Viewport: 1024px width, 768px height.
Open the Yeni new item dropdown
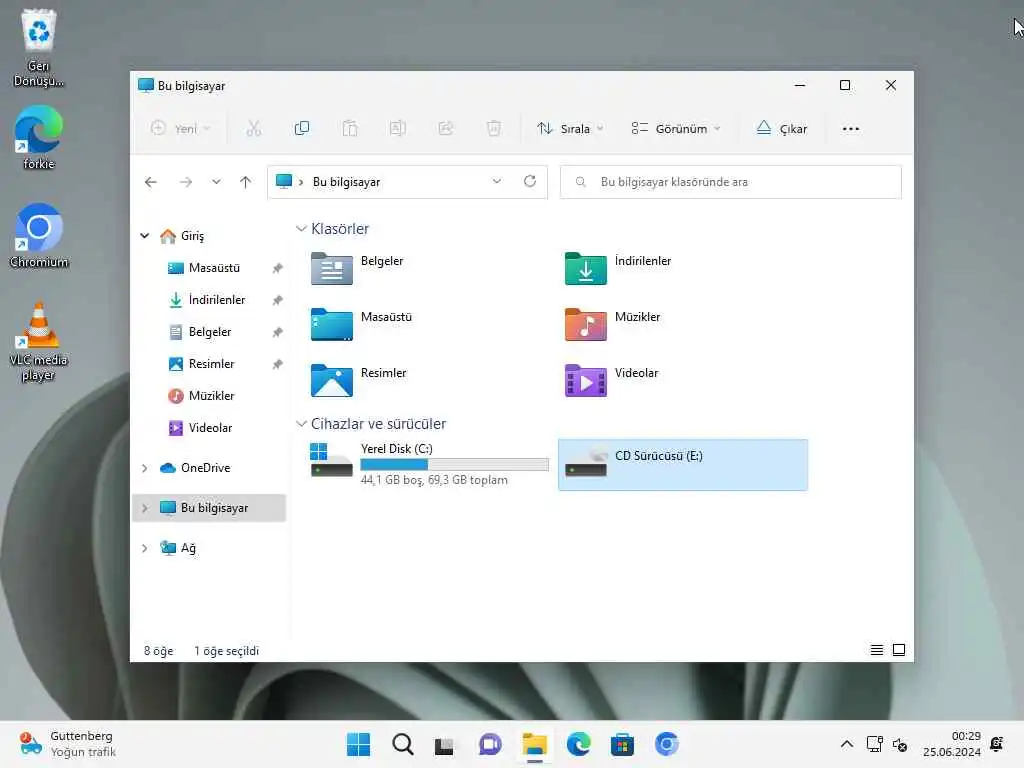[180, 129]
